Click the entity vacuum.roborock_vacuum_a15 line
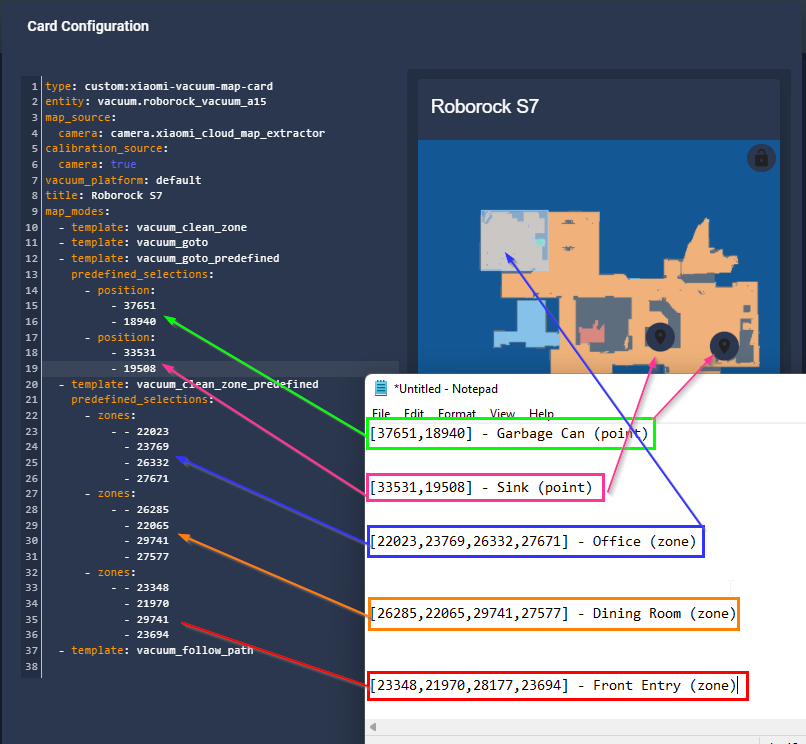Image resolution: width=806 pixels, height=744 pixels. (x=156, y=102)
